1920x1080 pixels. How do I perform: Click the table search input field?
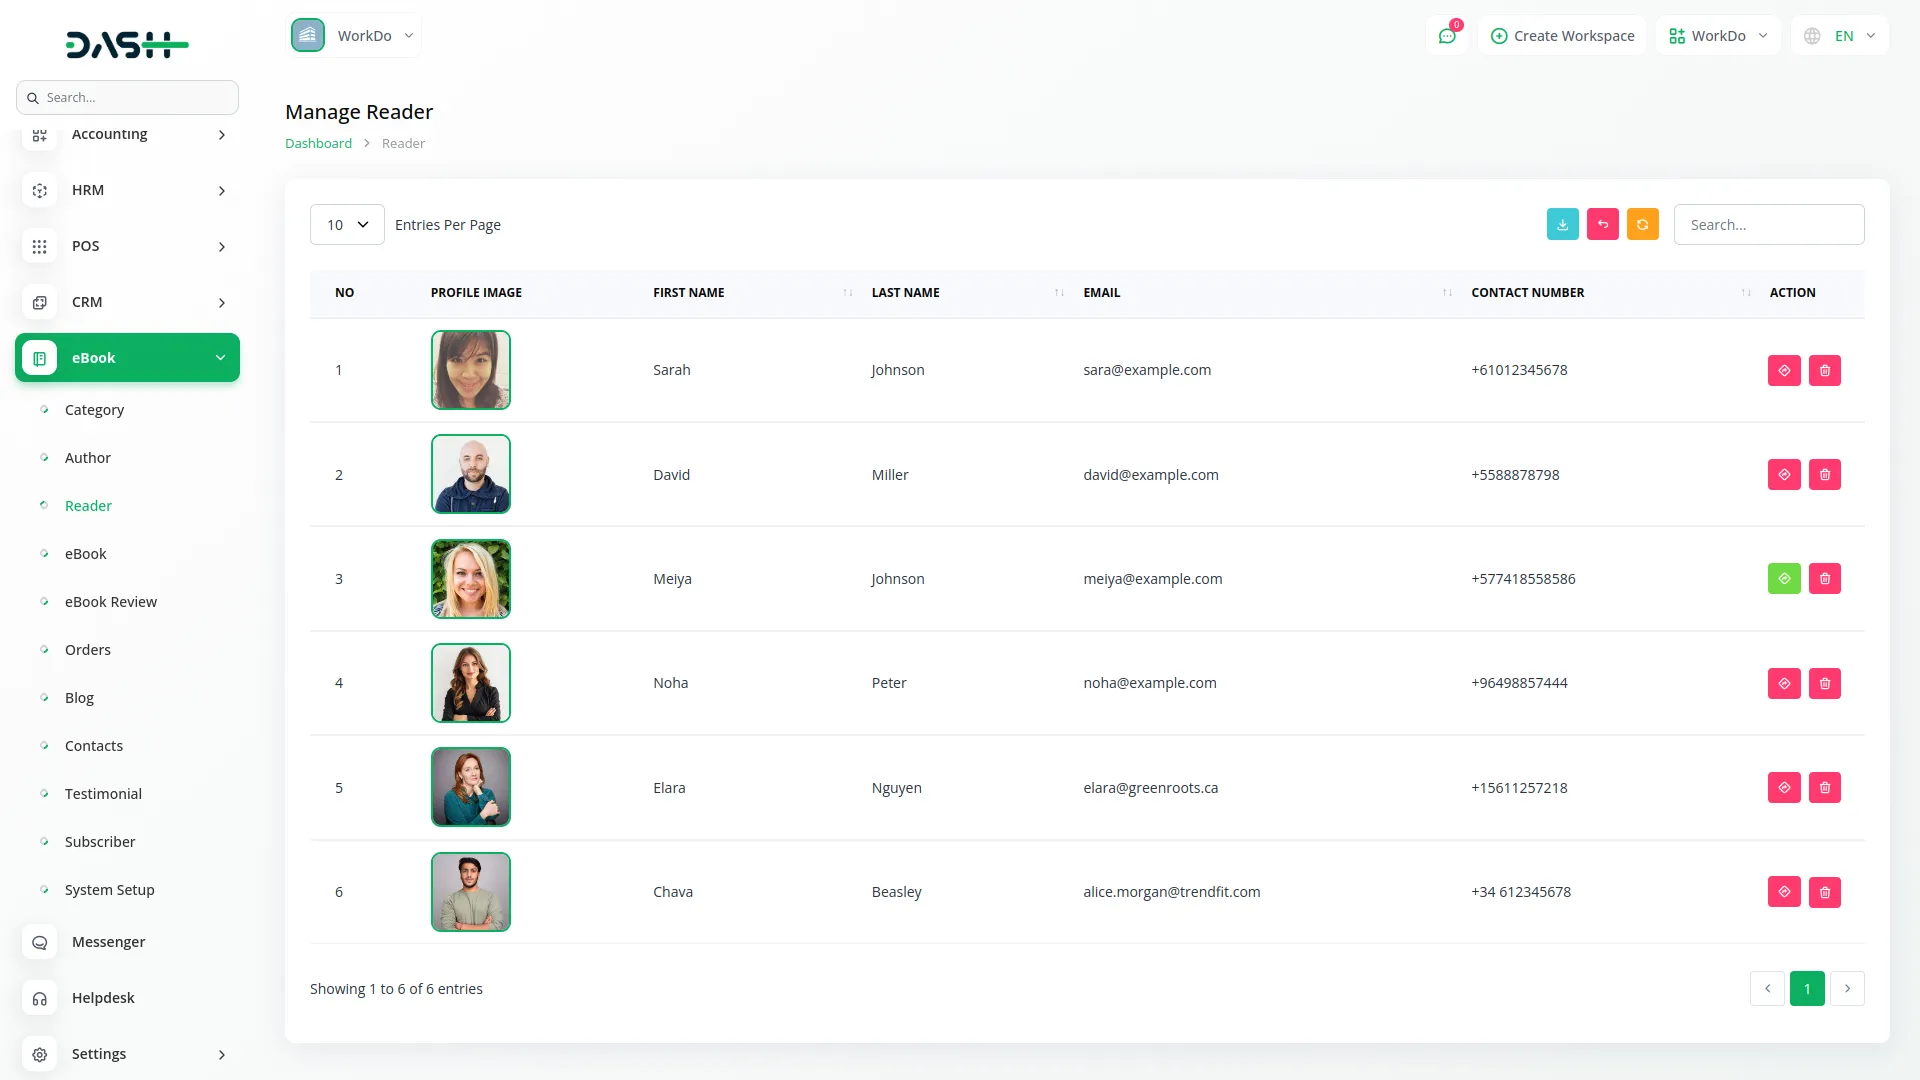[1768, 225]
